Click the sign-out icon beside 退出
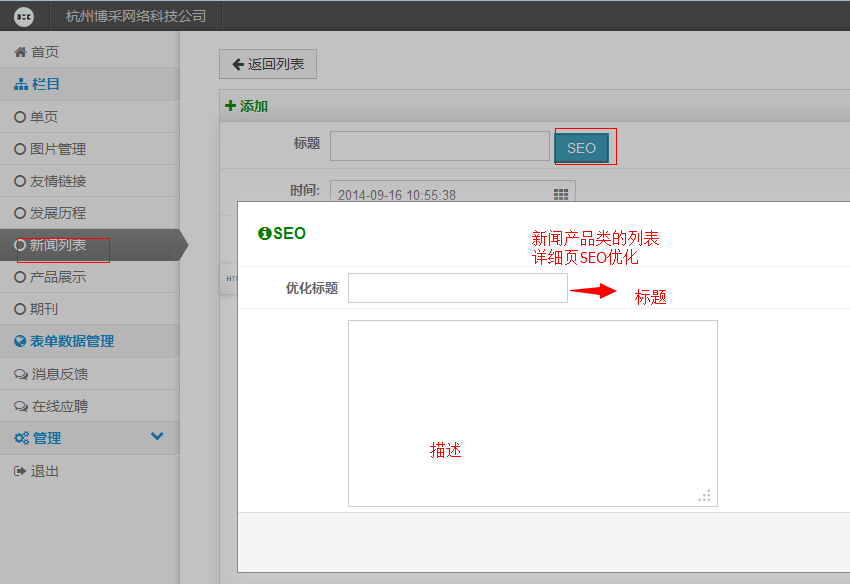The height and width of the screenshot is (584, 850). (20, 471)
